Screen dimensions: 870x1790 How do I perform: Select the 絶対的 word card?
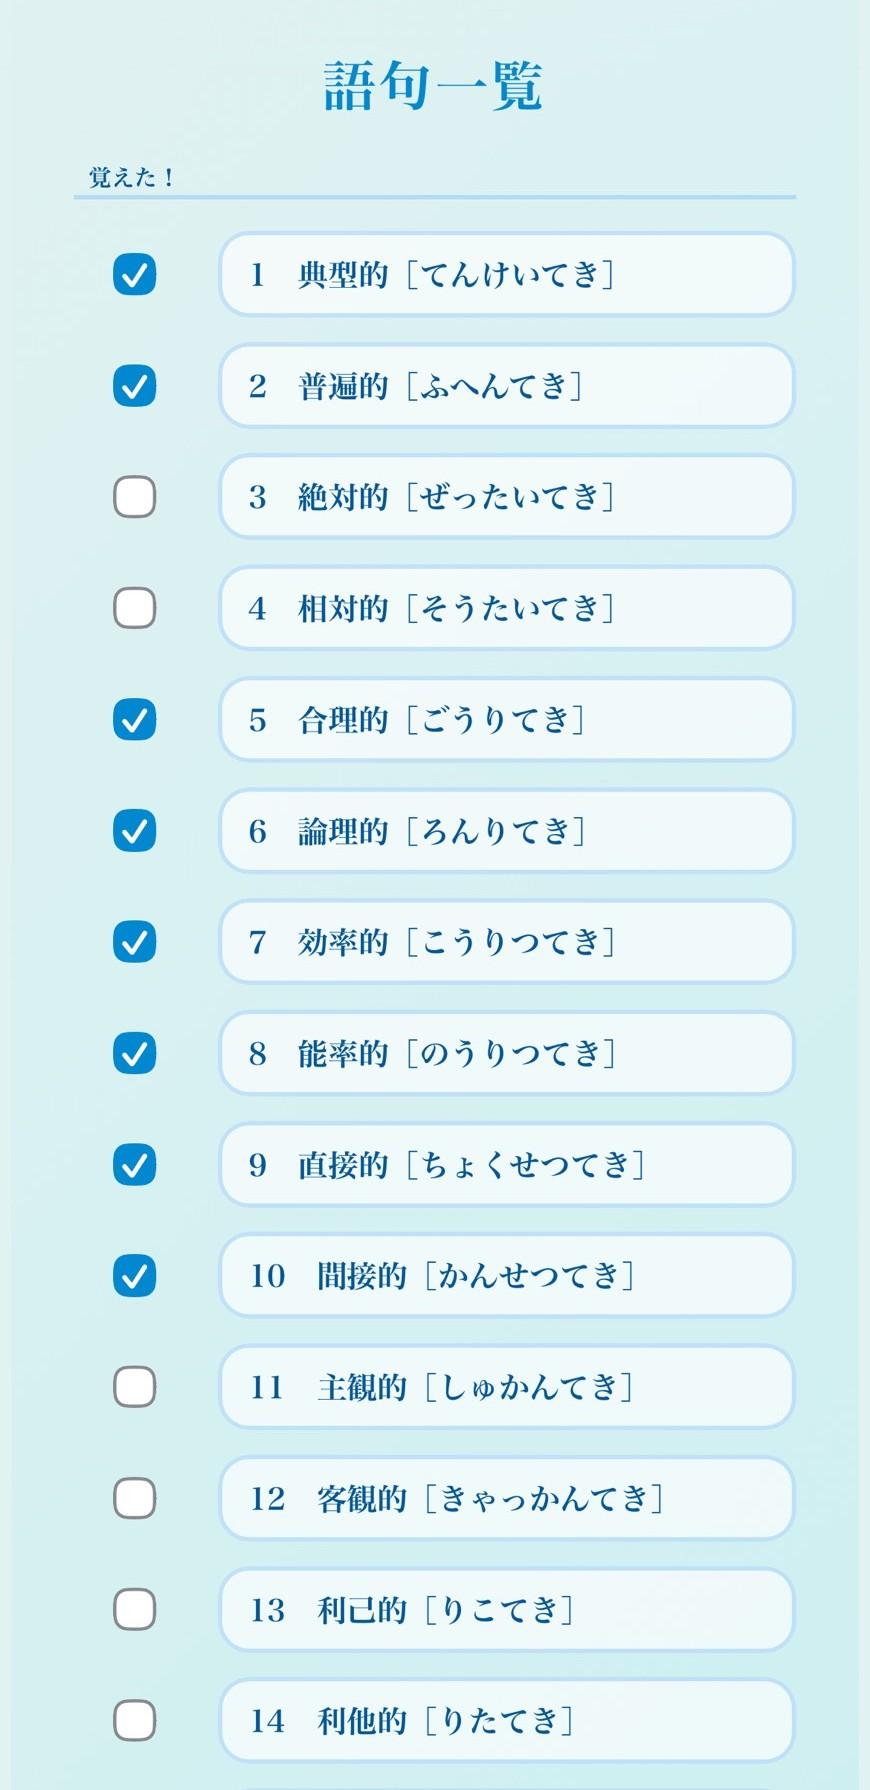click(x=506, y=497)
